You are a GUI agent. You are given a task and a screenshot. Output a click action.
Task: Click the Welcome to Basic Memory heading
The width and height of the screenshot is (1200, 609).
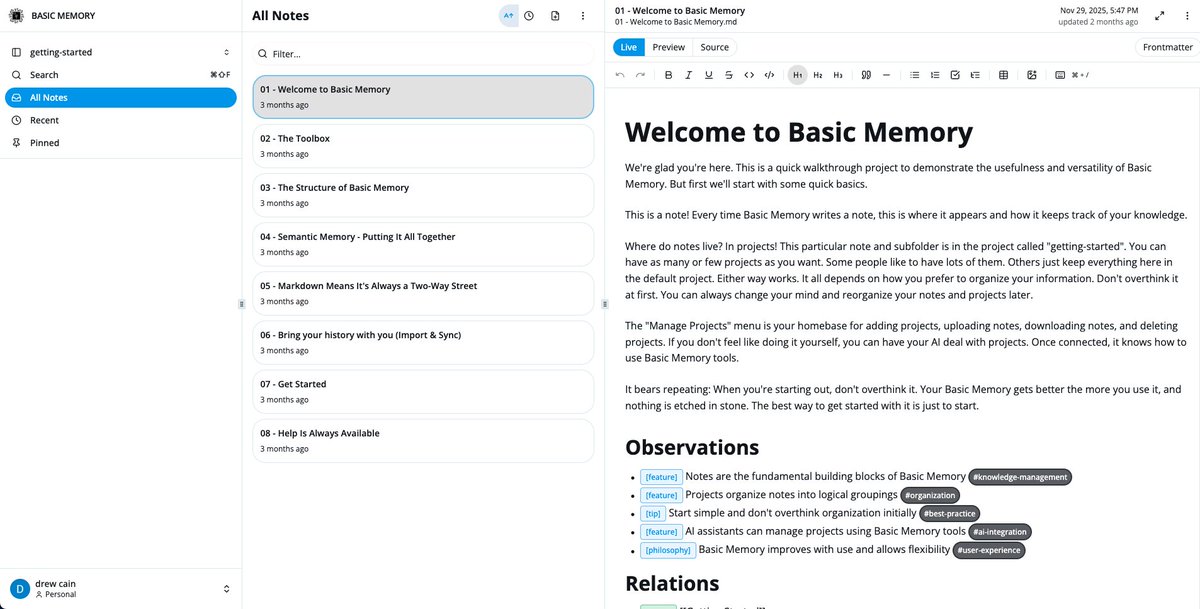pos(799,133)
